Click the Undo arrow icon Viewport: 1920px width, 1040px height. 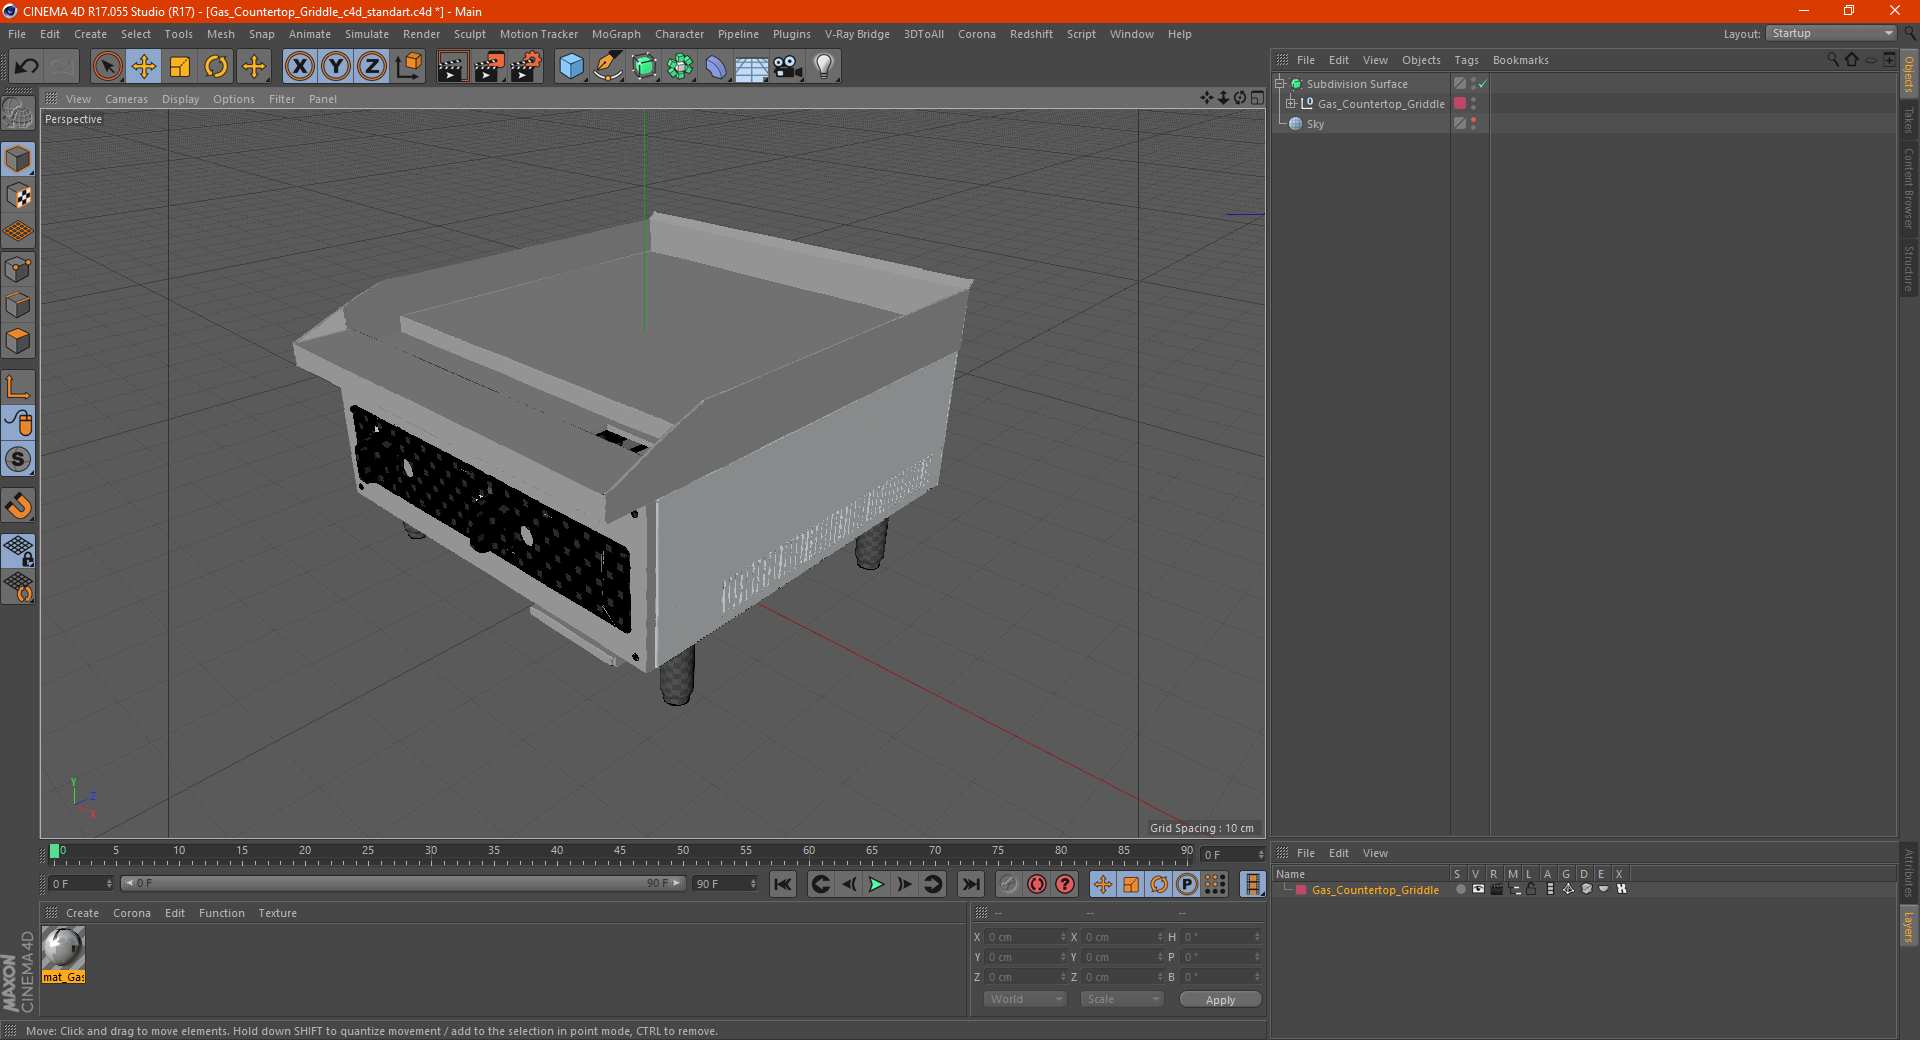click(27, 67)
